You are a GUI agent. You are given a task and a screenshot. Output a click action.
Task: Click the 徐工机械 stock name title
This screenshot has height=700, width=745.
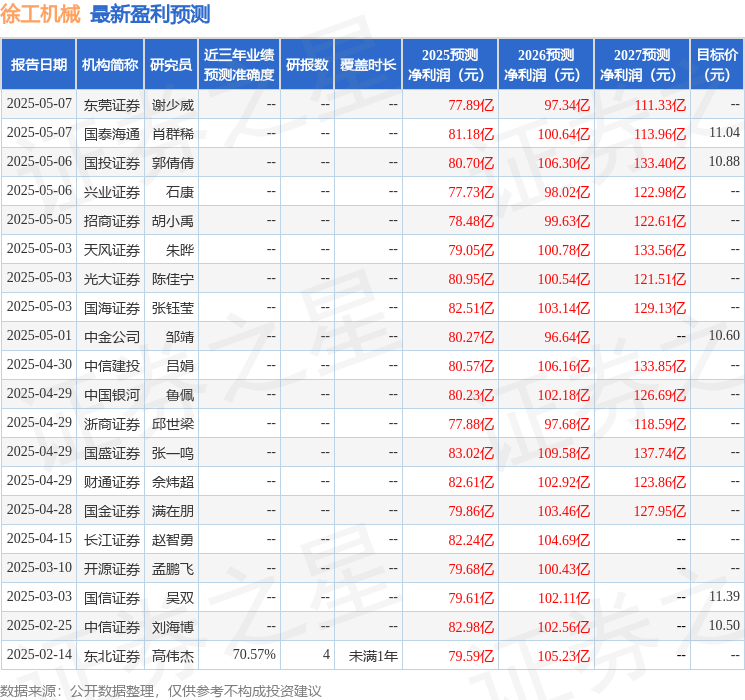click(41, 14)
